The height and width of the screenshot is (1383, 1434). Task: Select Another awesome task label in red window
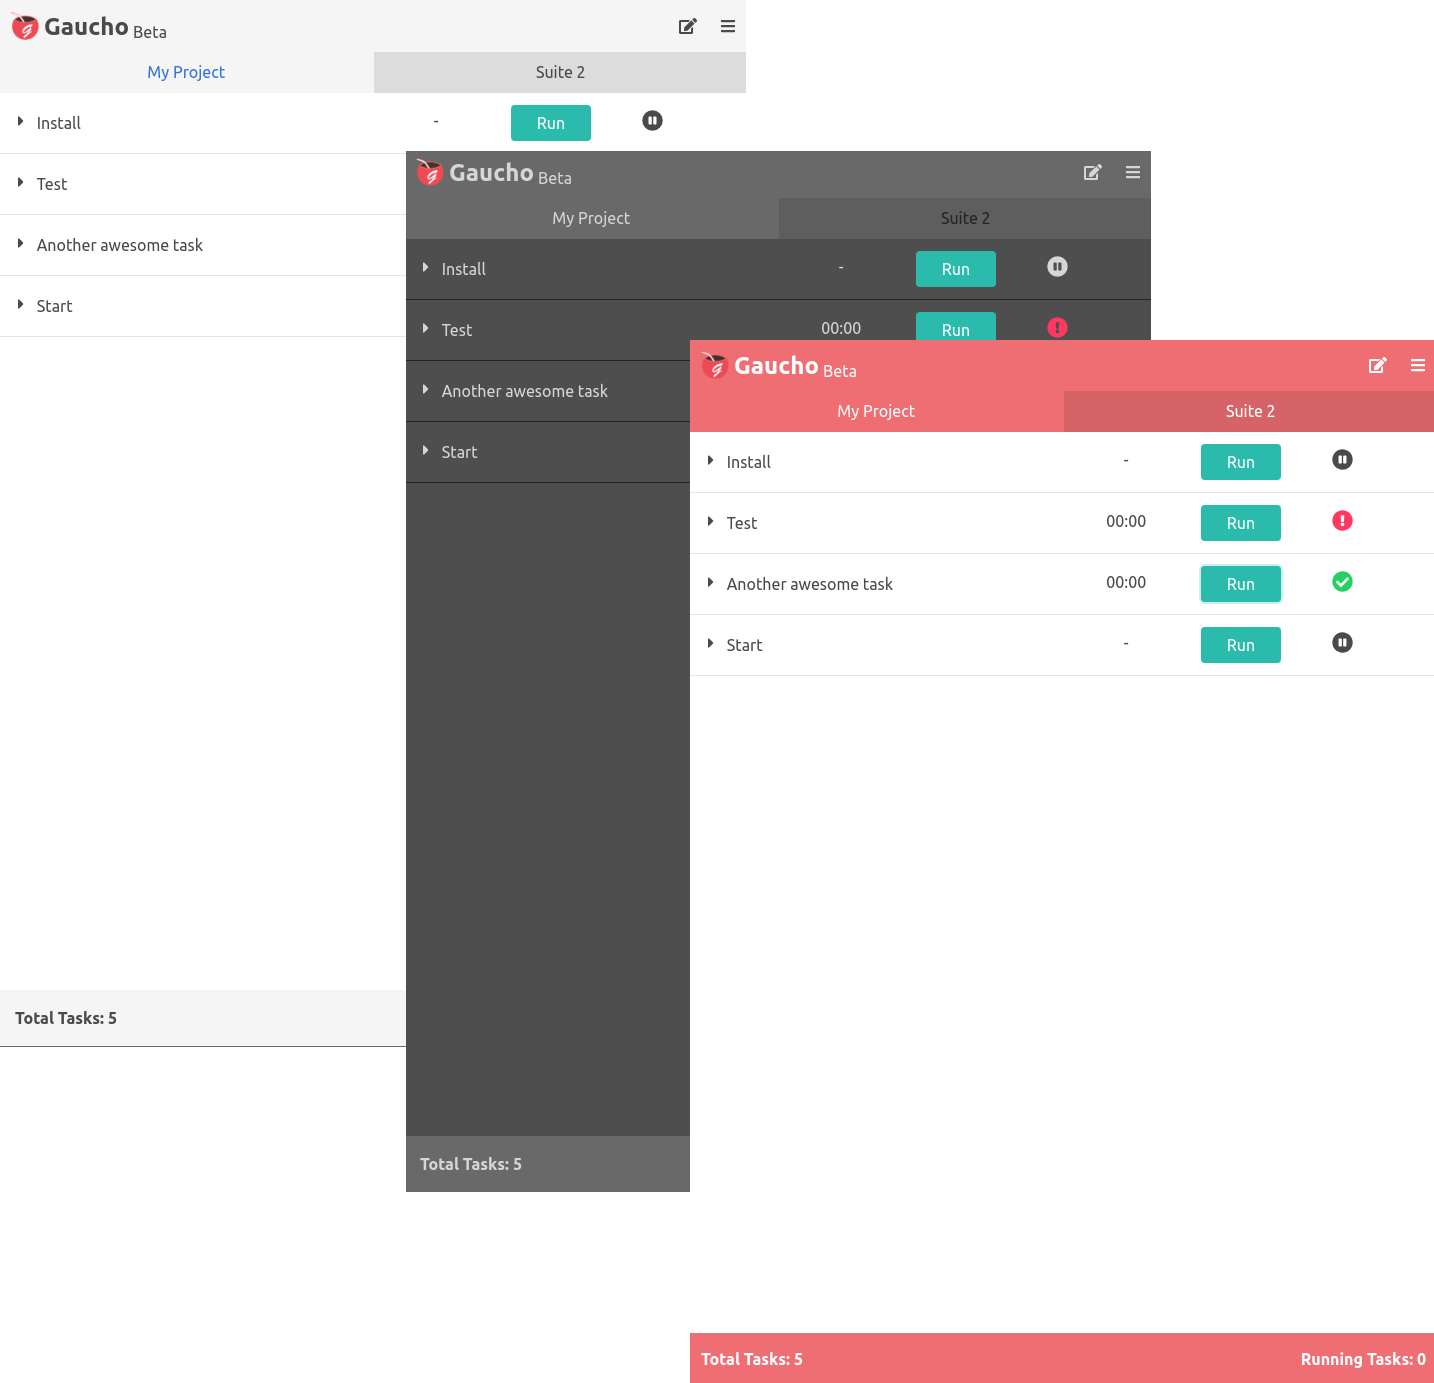click(x=810, y=584)
